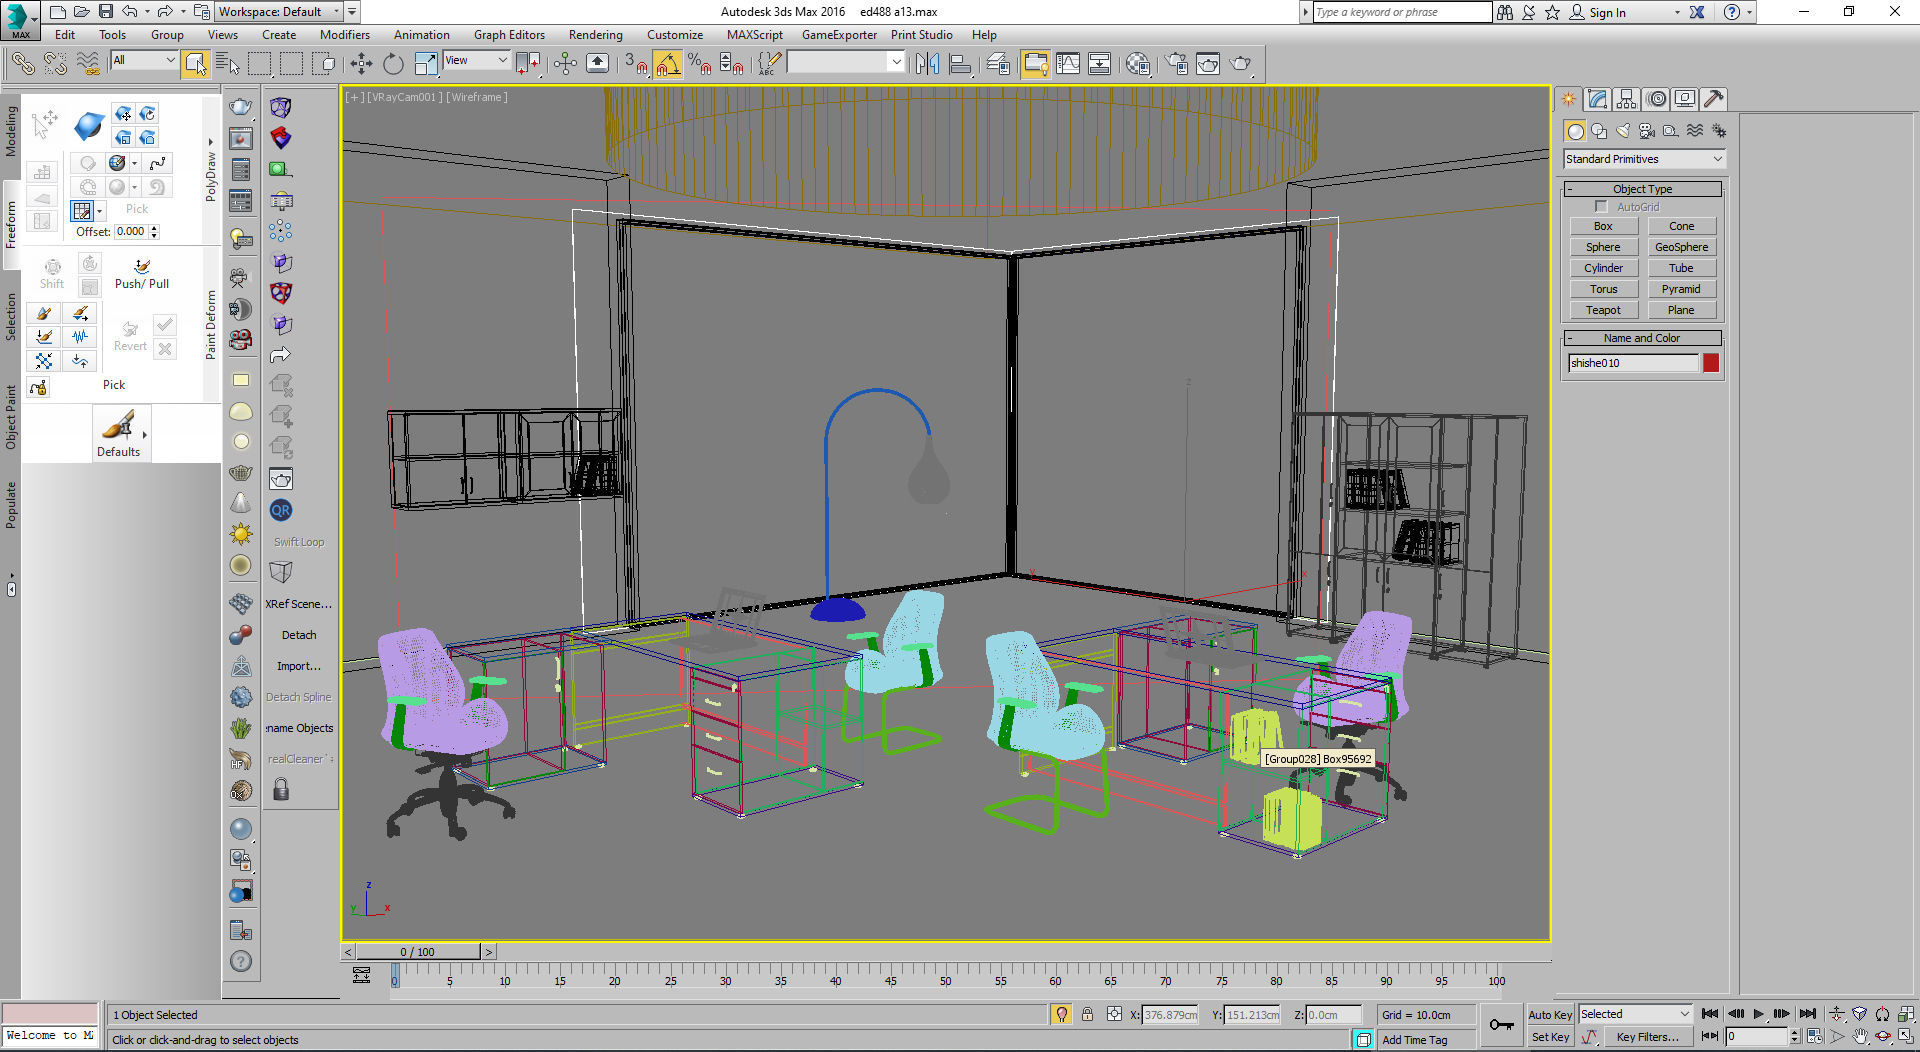
Task: Toggle Percent Snap on toolbar
Action: pos(699,64)
